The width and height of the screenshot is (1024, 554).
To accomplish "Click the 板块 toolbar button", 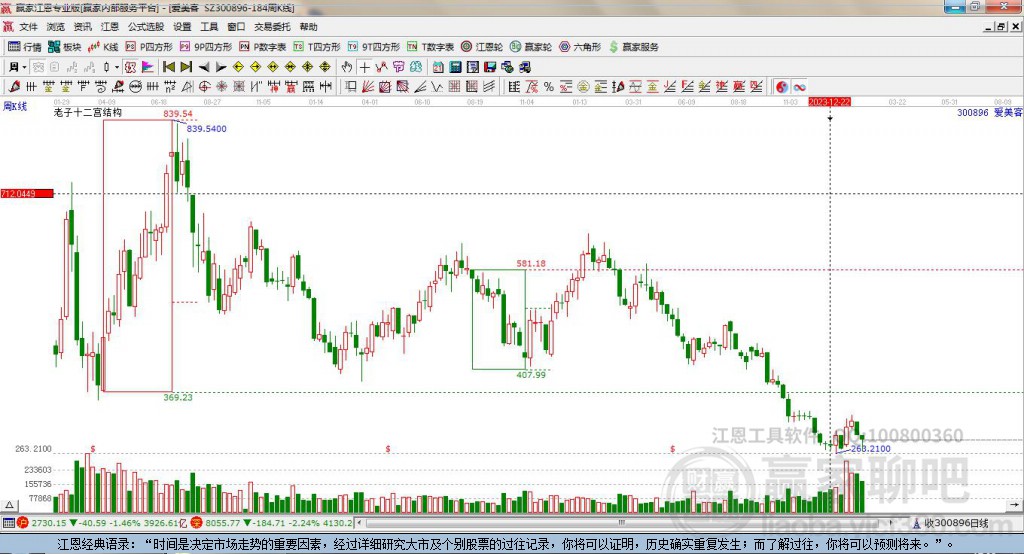I will coord(65,47).
